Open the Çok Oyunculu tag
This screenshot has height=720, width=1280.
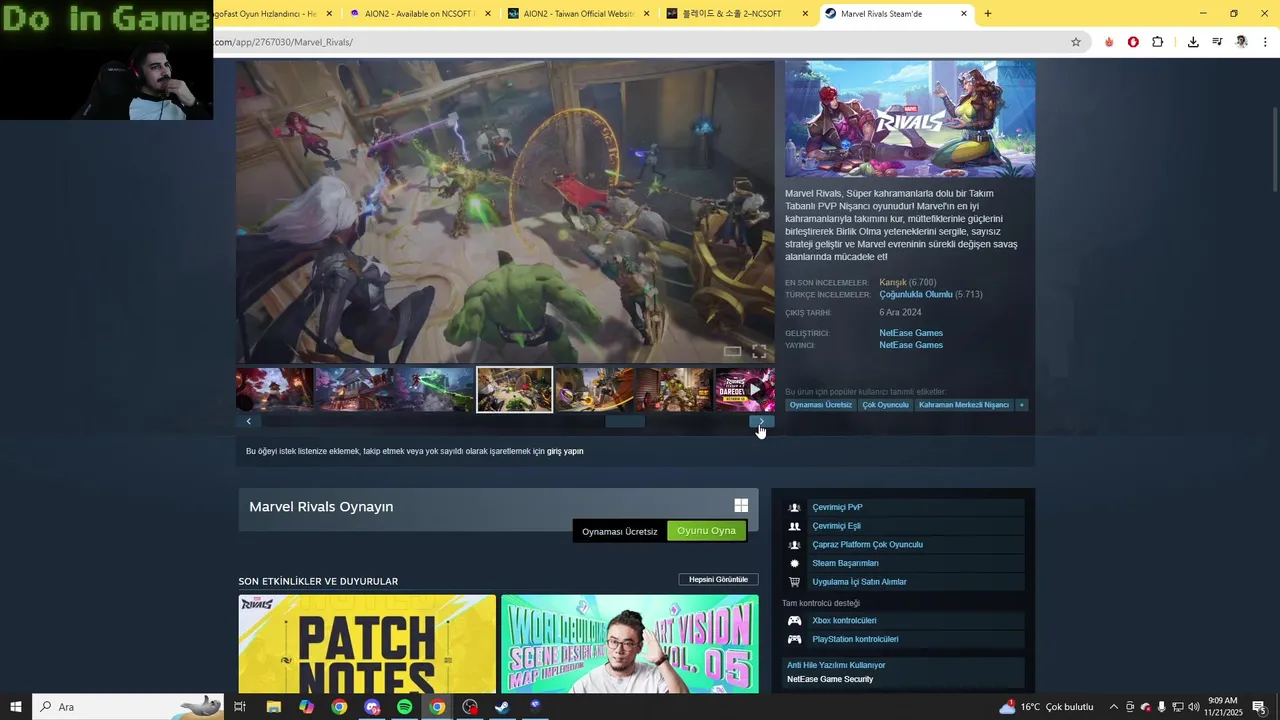pos(885,405)
